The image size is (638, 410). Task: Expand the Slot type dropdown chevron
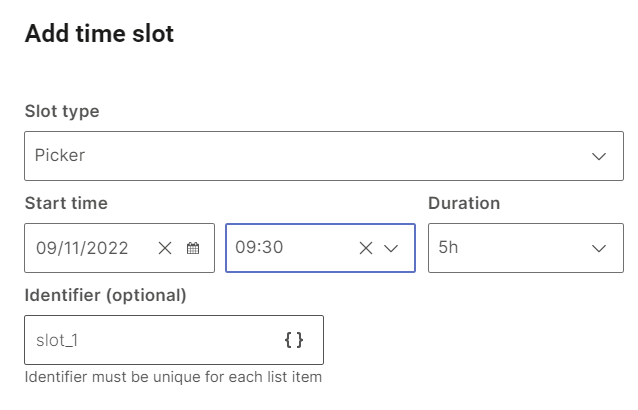click(x=599, y=156)
